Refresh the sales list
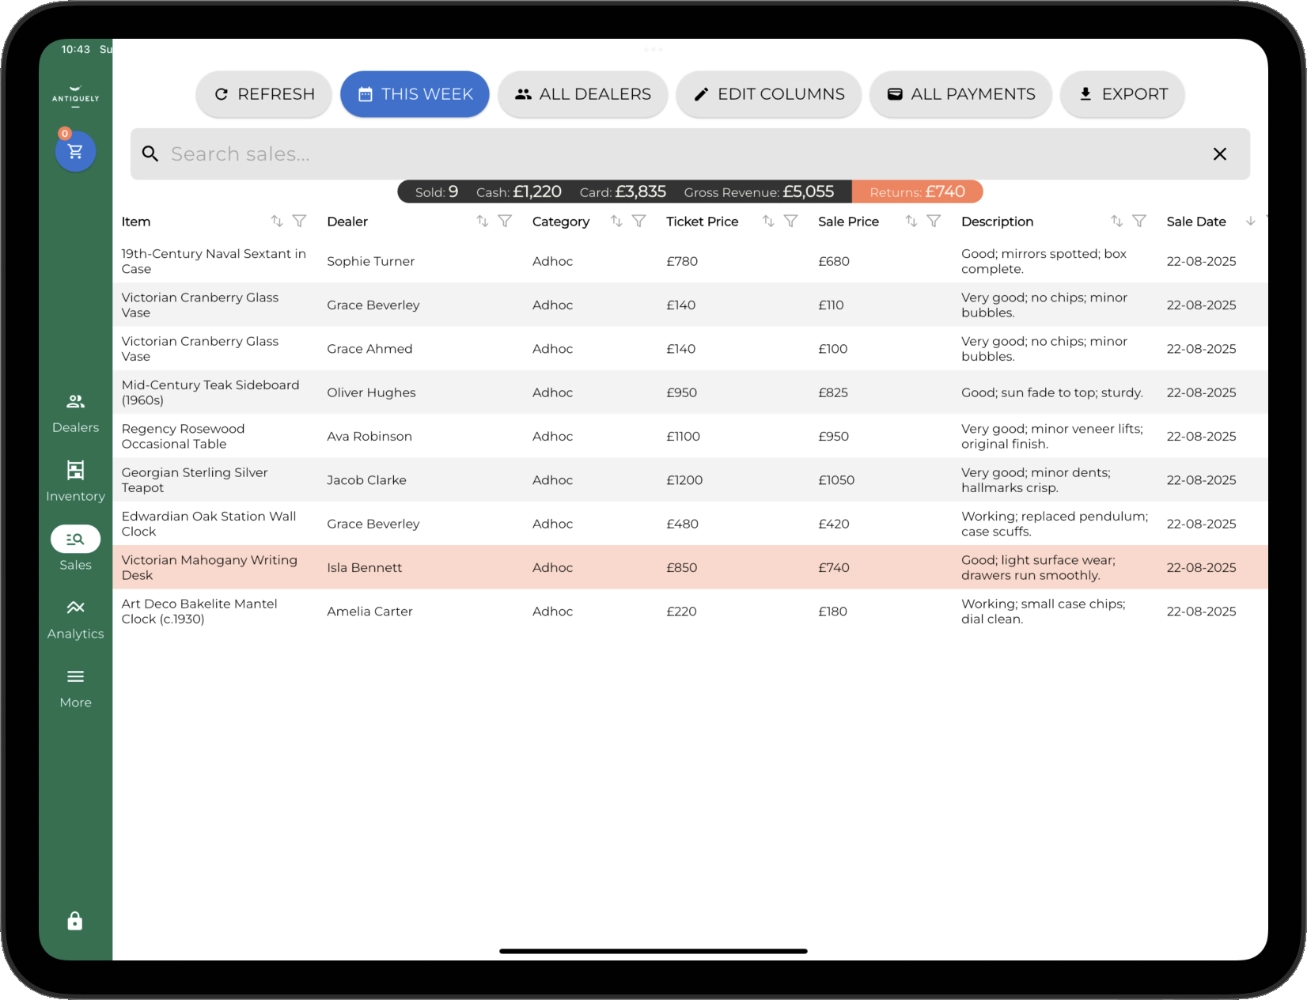The image size is (1307, 1000). click(264, 94)
